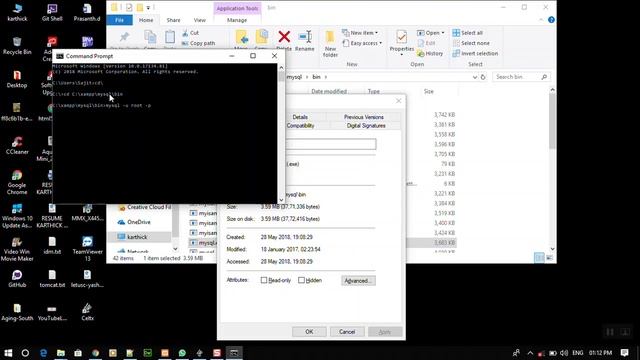Click the Copy icon in Explorer ribbon
Viewport: 640px width, 360px height.
pos(150,38)
